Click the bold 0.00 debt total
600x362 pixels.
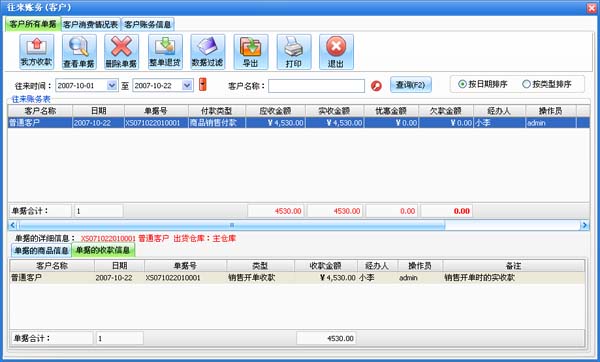(x=446, y=211)
